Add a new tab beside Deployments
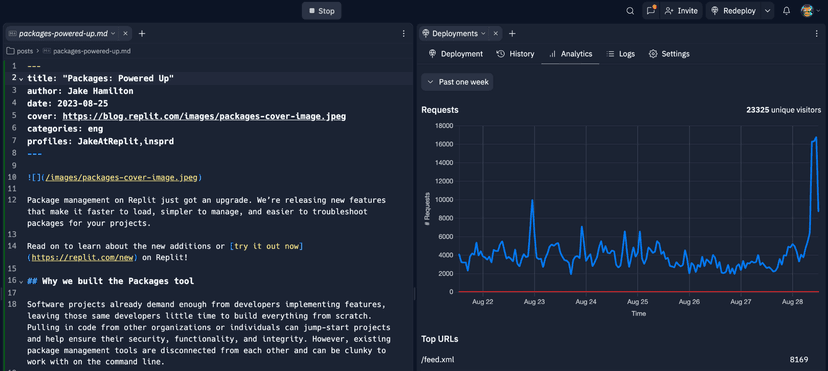Viewport: 828px width, 371px height. click(x=512, y=33)
